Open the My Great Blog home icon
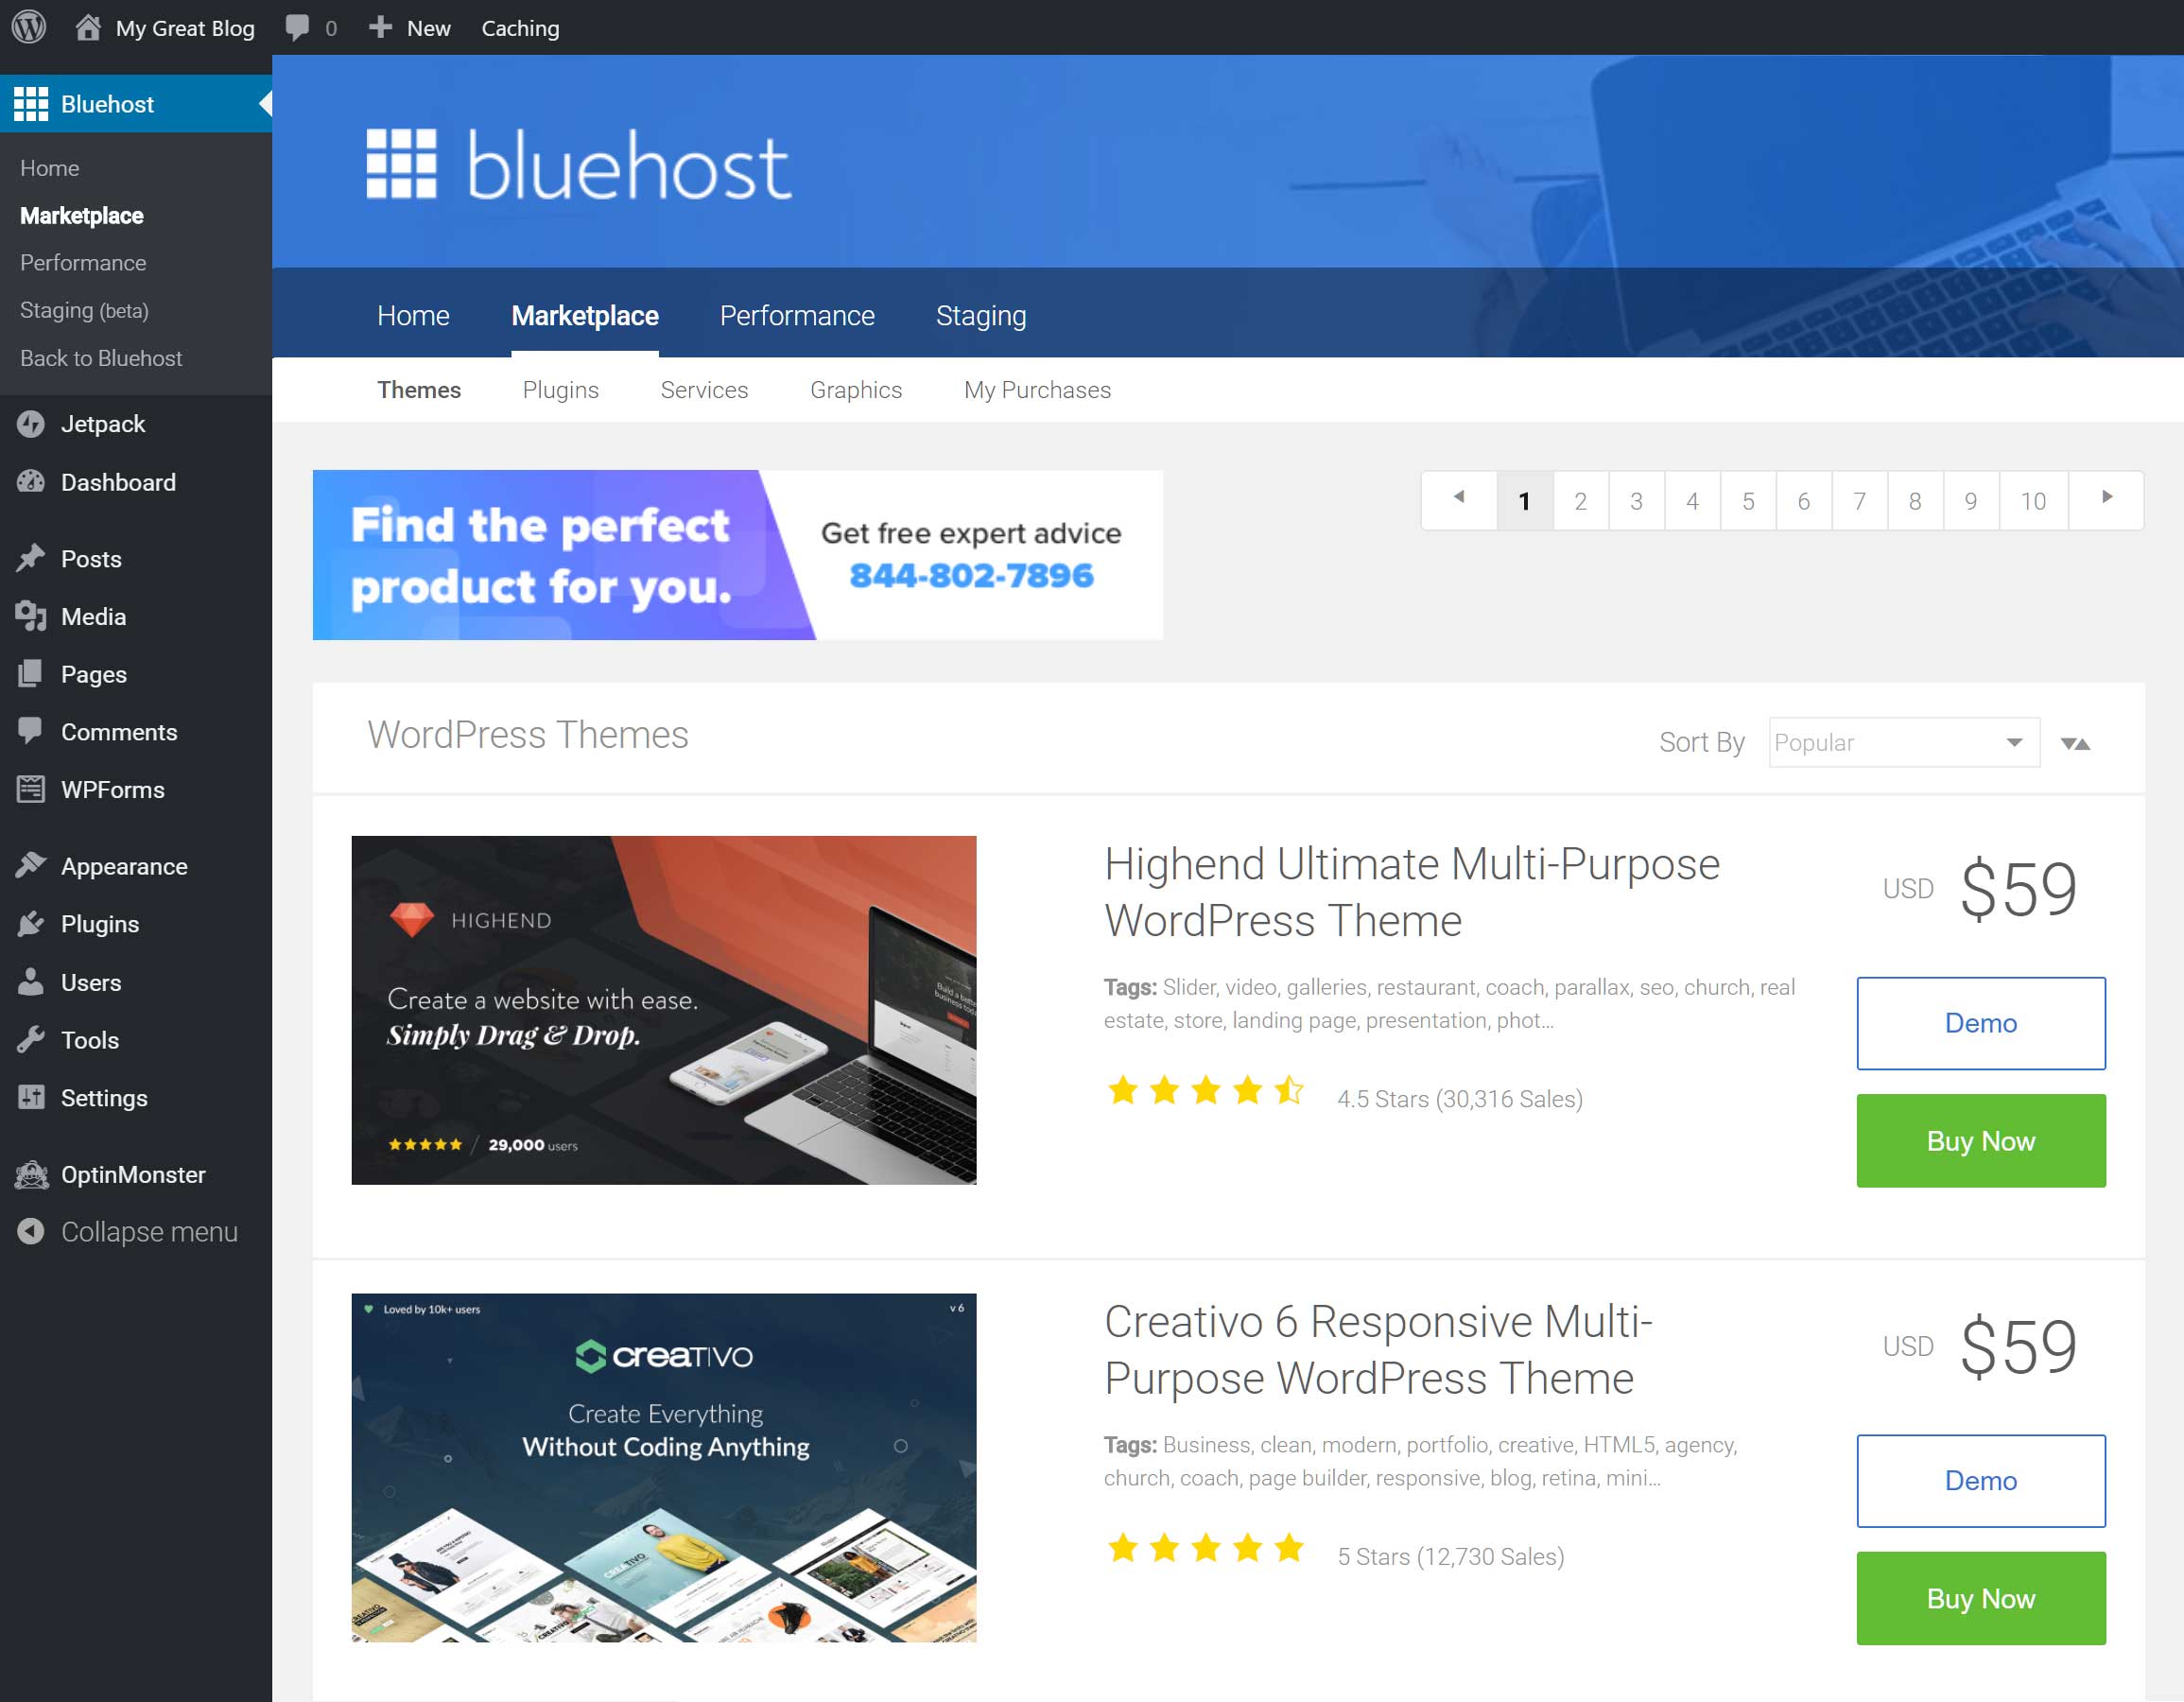Image resolution: width=2184 pixels, height=1702 pixels. coord(88,27)
